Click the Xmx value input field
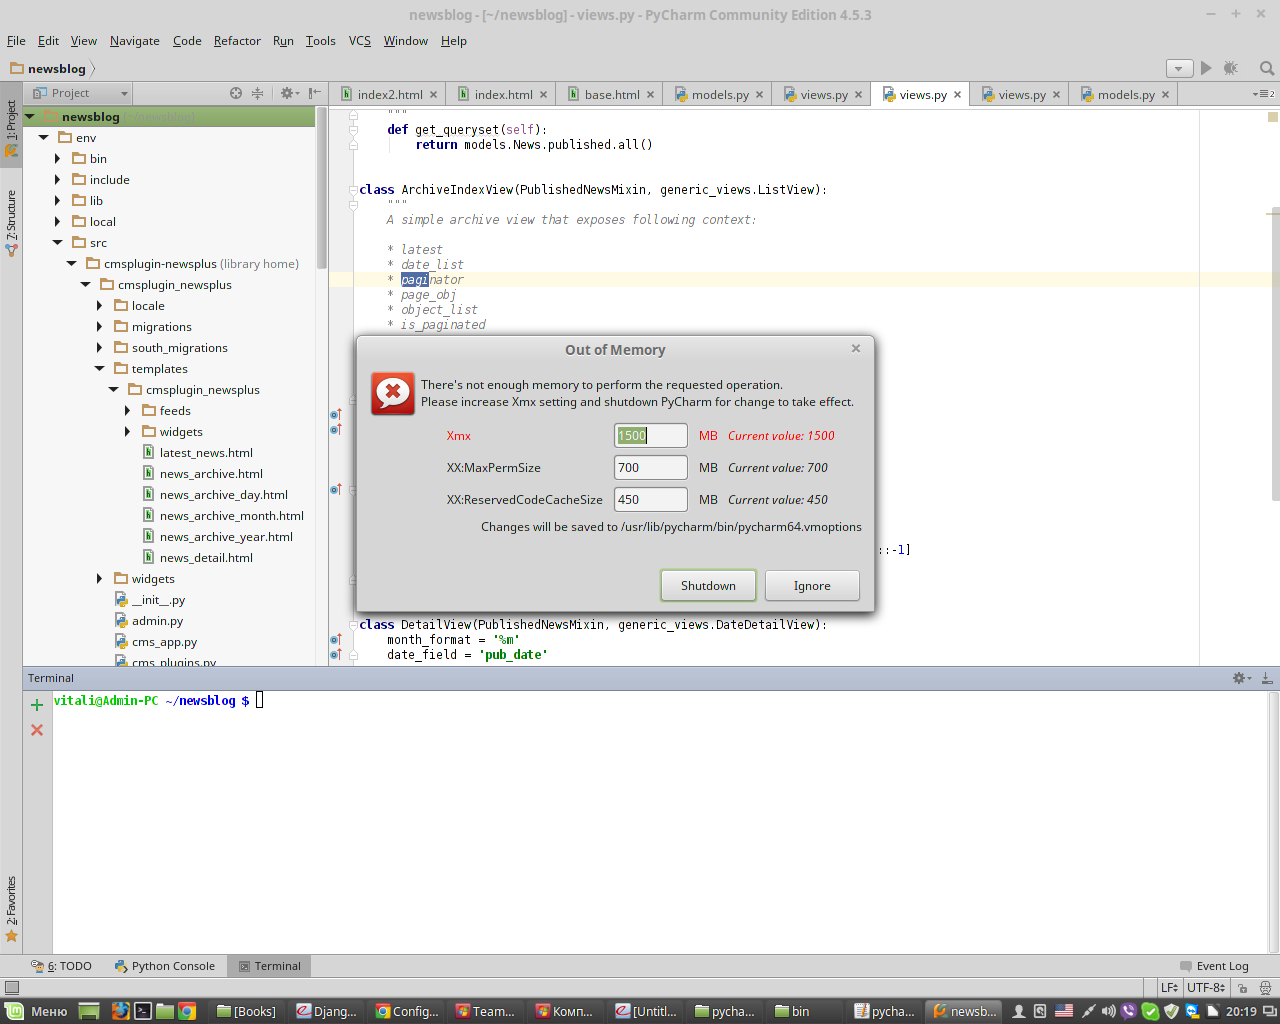 [650, 436]
